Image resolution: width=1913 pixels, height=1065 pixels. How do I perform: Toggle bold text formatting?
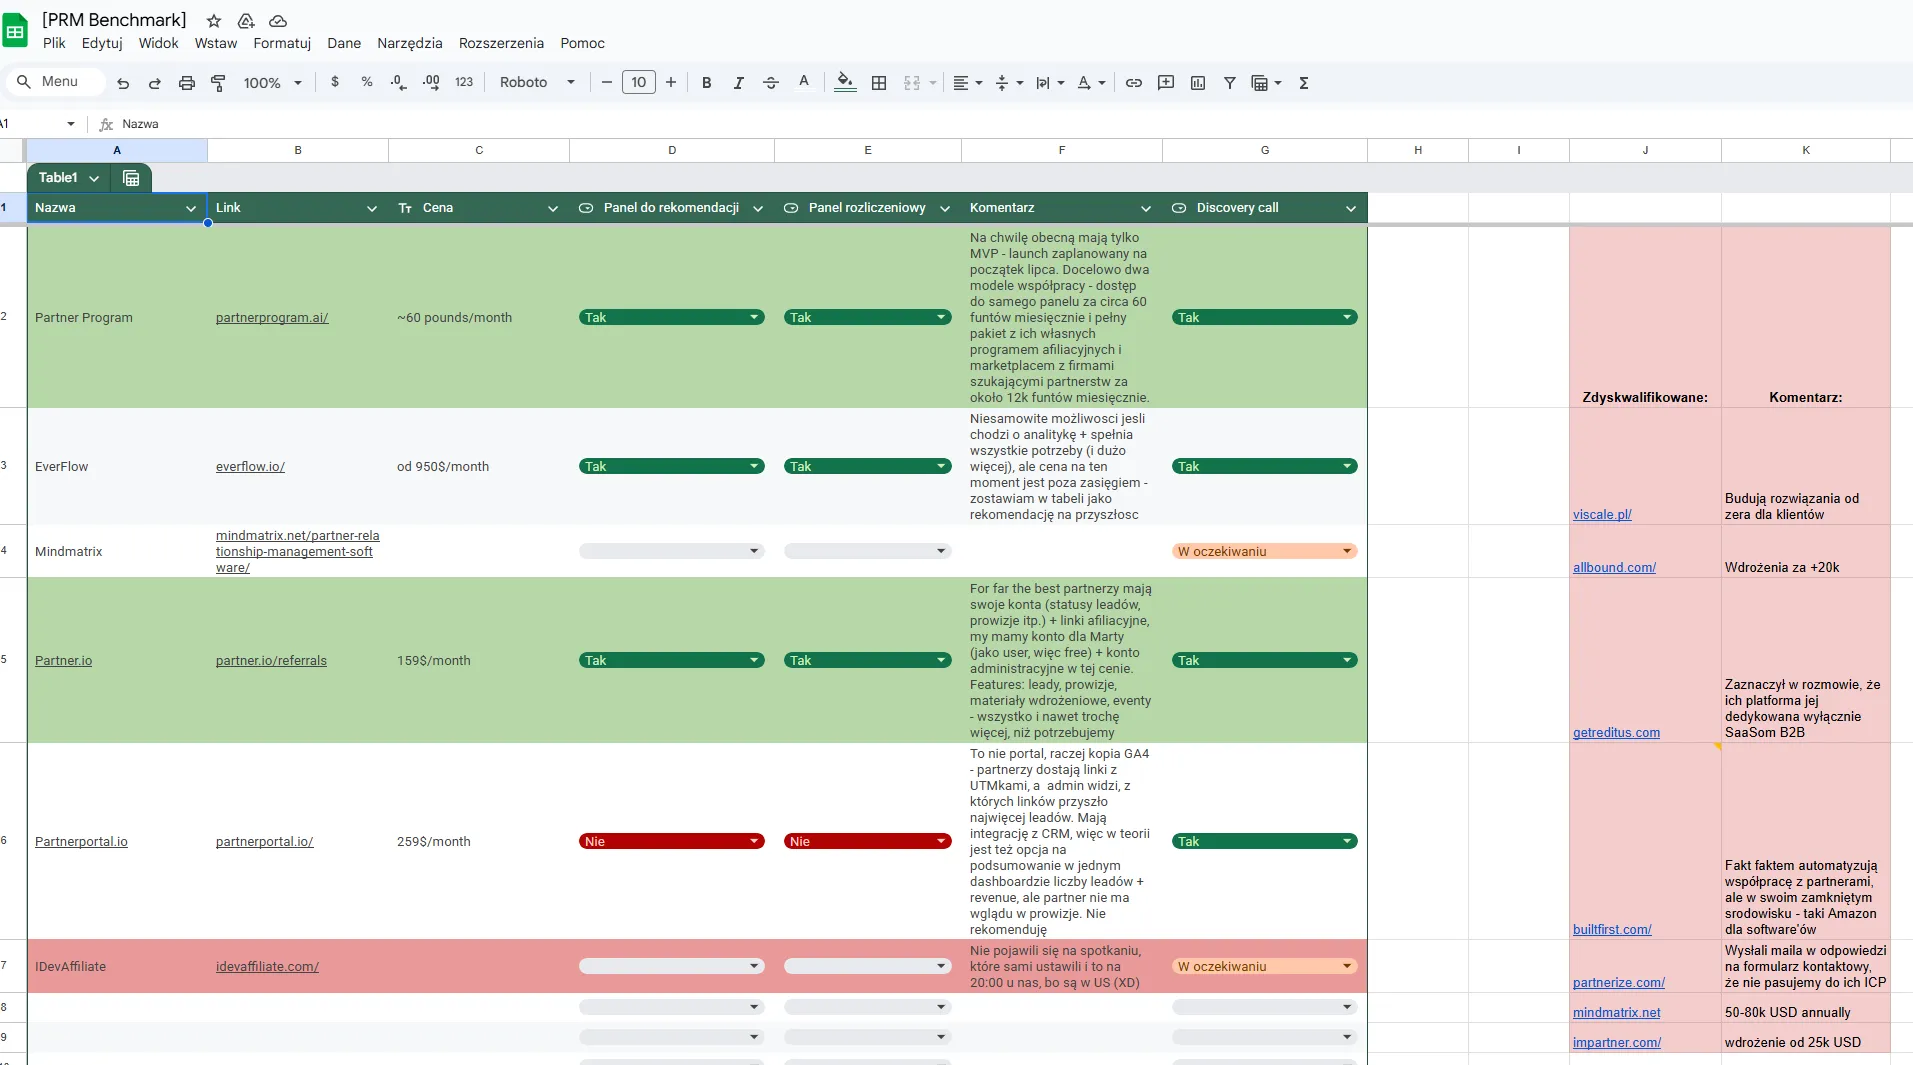706,83
